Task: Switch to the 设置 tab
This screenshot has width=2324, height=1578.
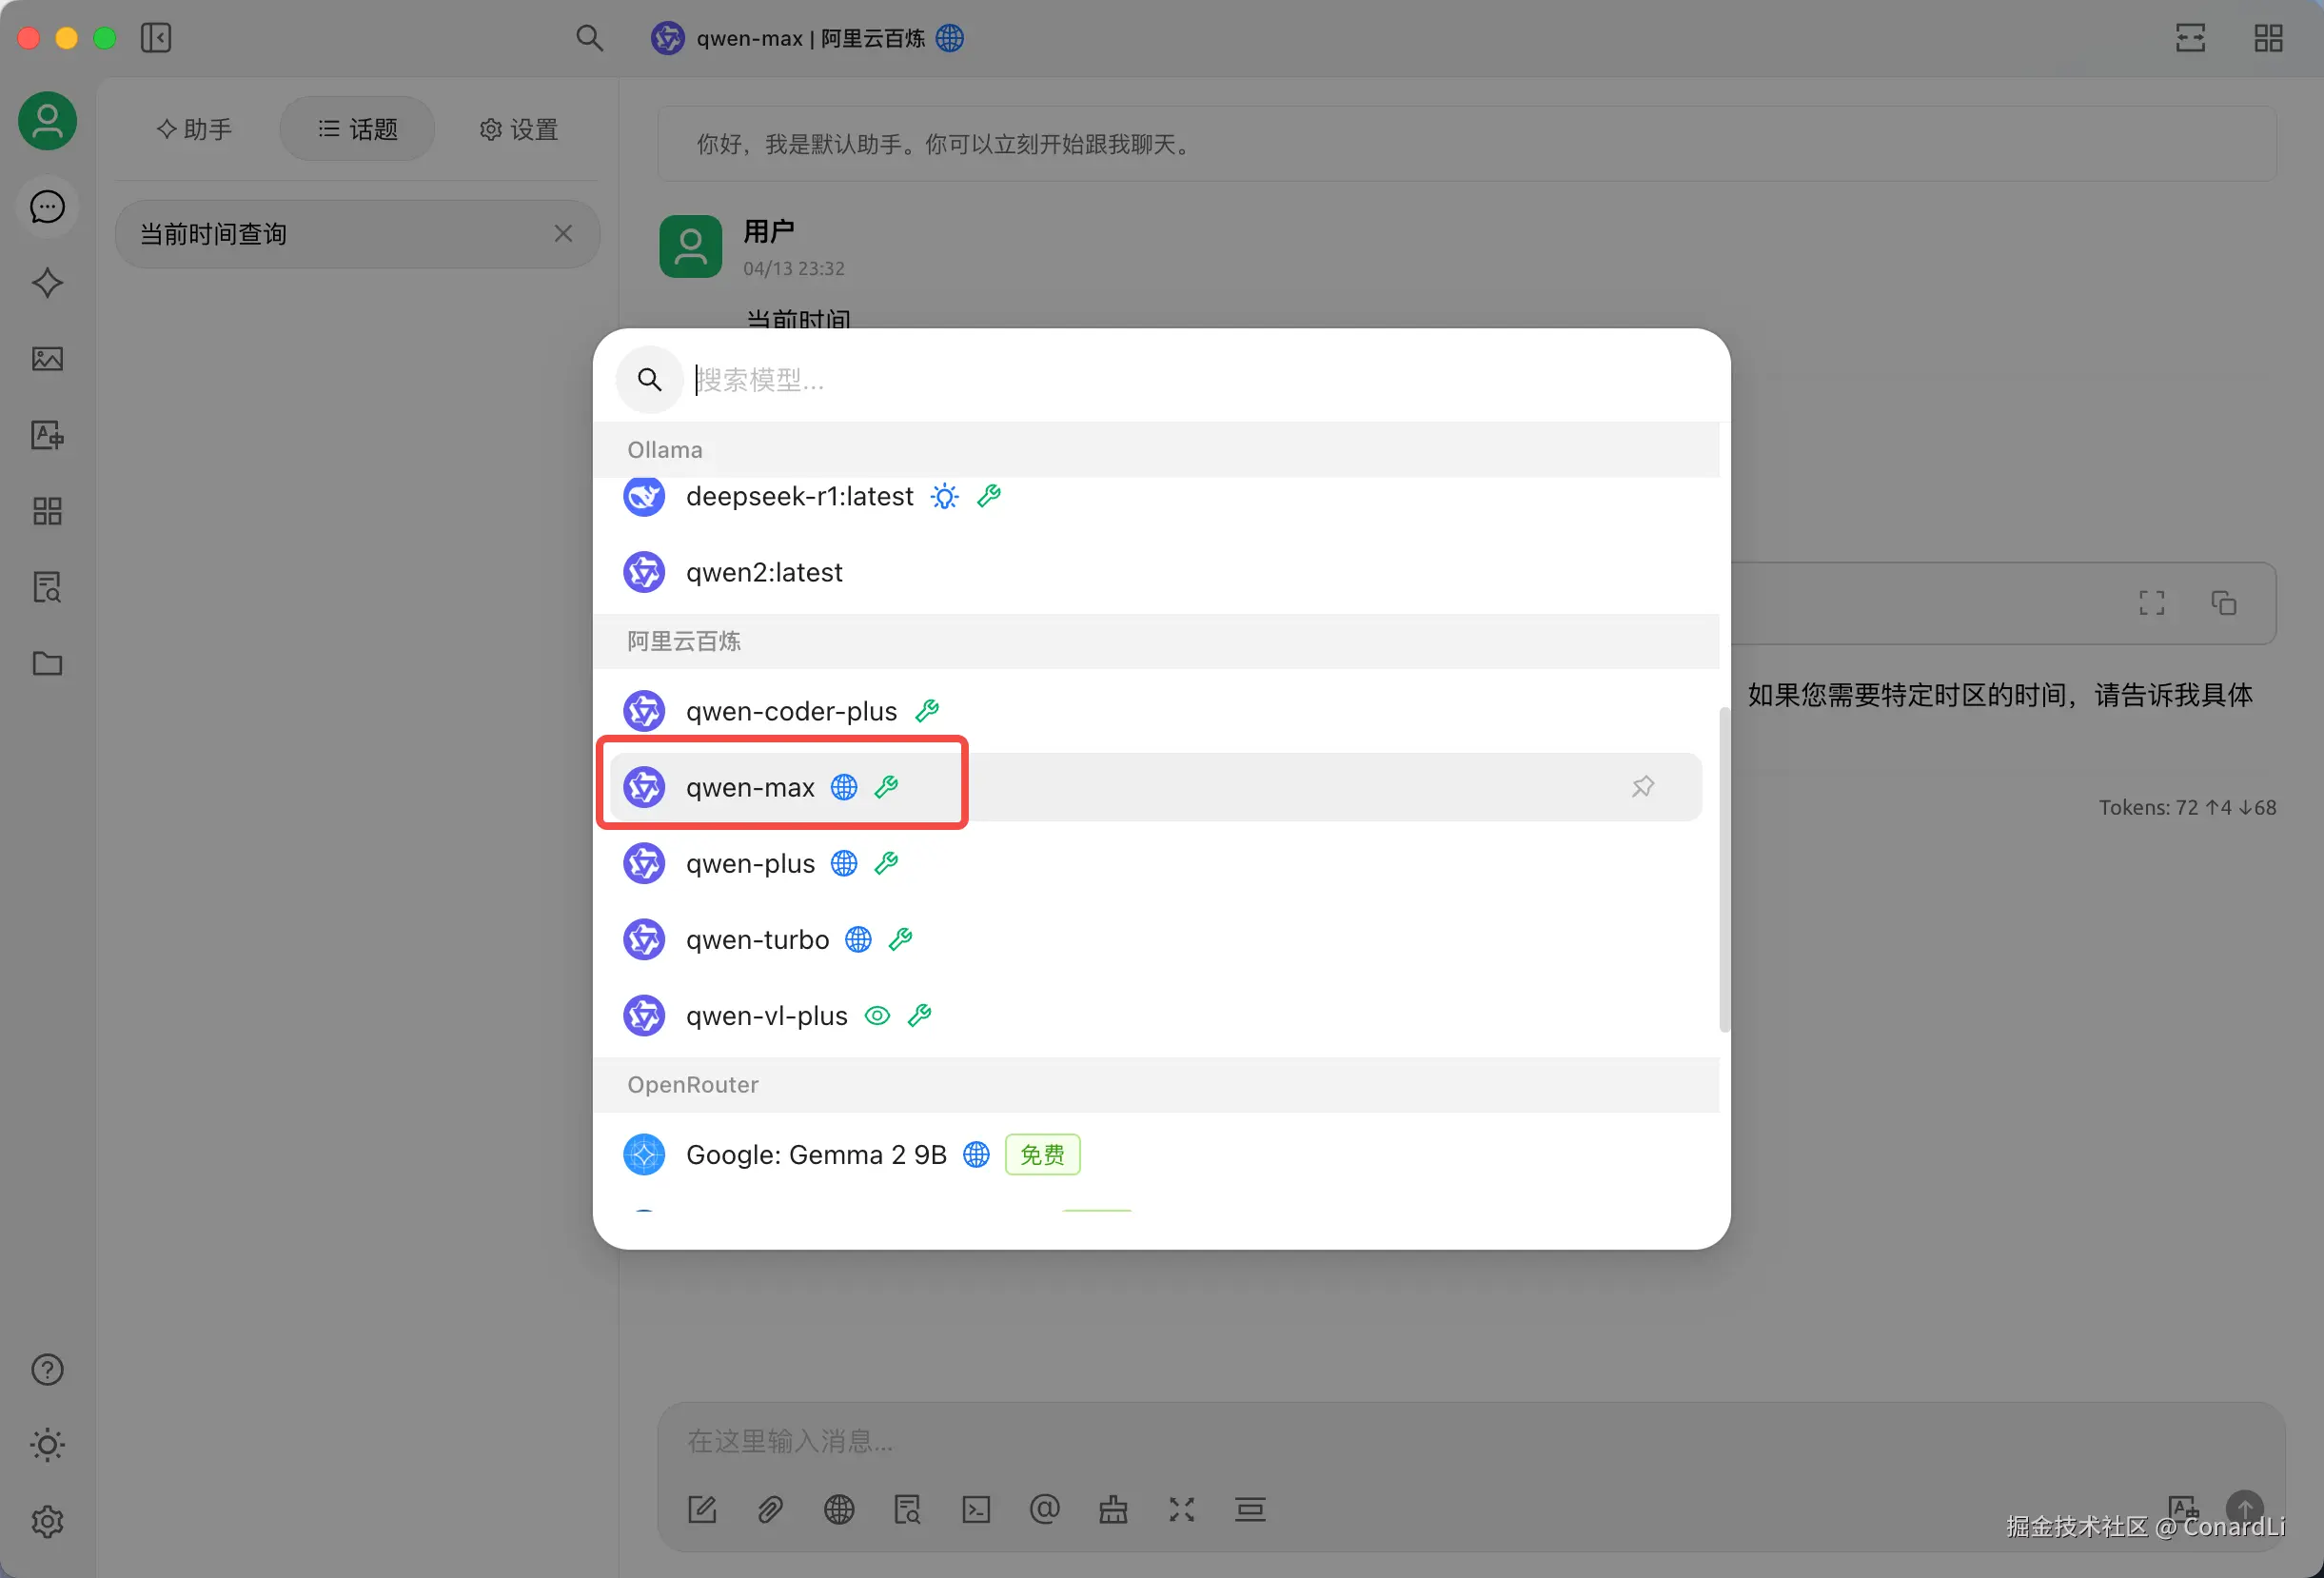Action: (x=518, y=129)
